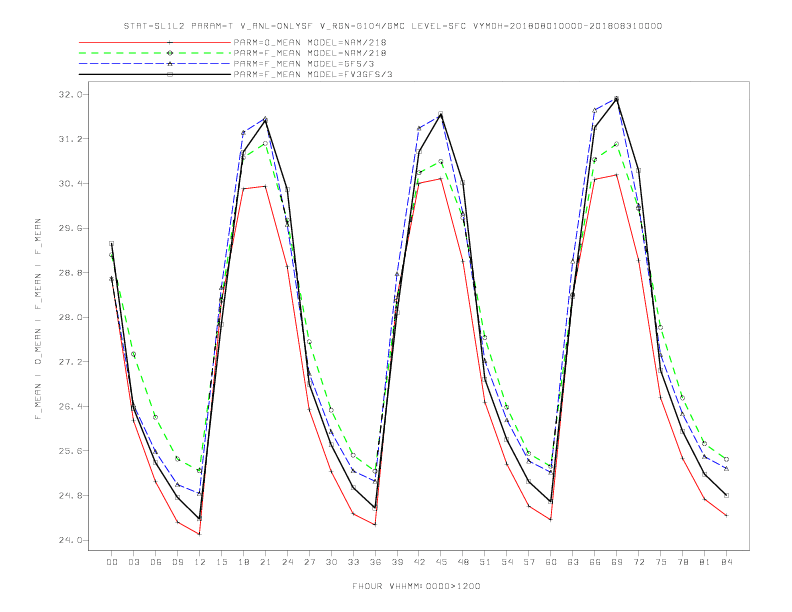Click x-axis forecast hour label 66
This screenshot has height=612, width=792.
(x=595, y=562)
